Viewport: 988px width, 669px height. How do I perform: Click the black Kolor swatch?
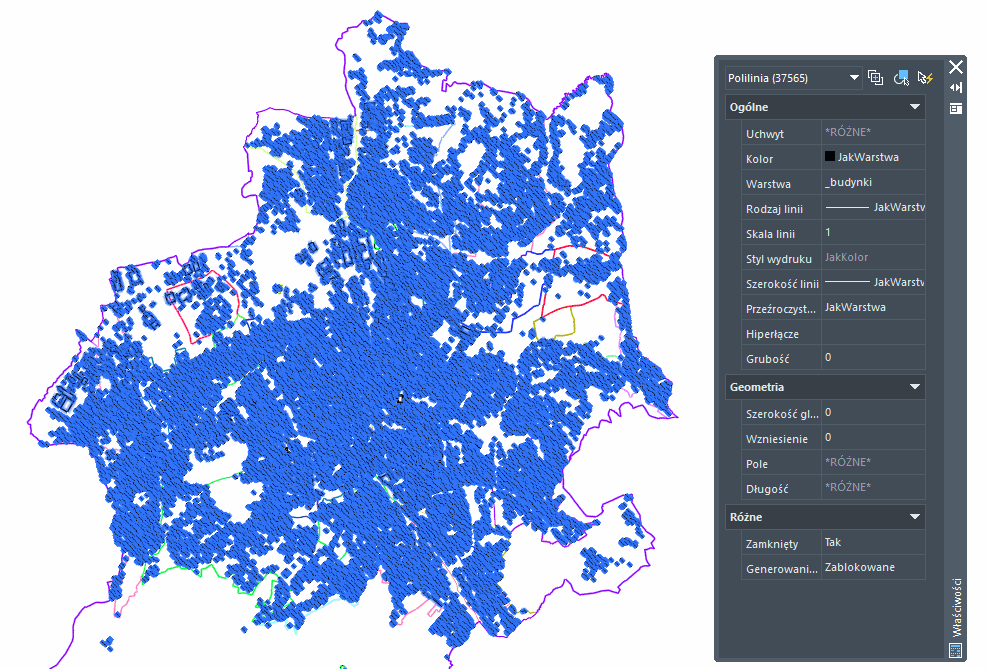[x=830, y=157]
